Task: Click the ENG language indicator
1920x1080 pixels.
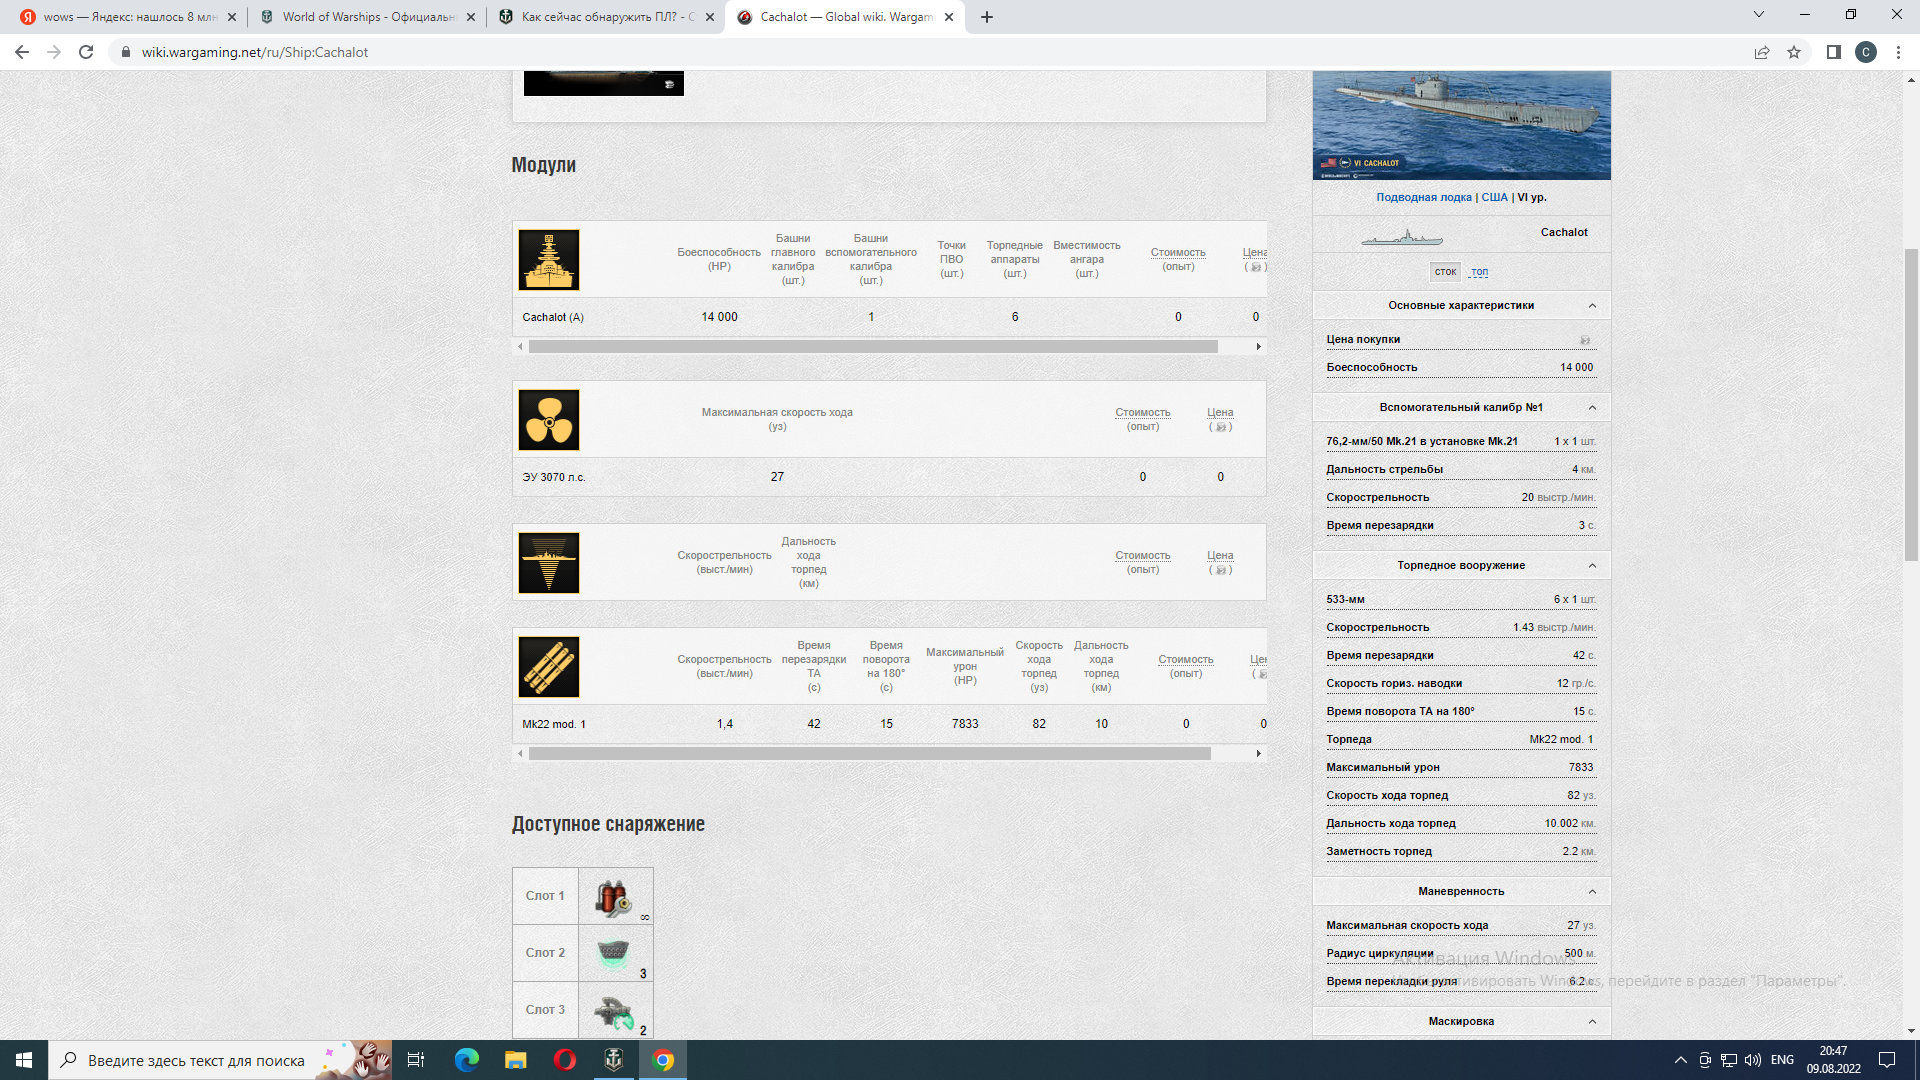Action: pos(1782,1060)
